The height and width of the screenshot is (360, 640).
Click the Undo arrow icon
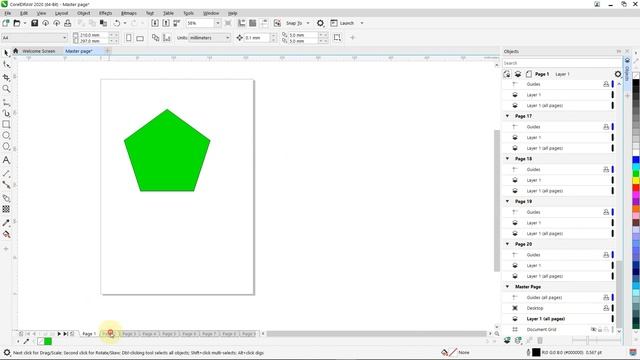point(117,23)
